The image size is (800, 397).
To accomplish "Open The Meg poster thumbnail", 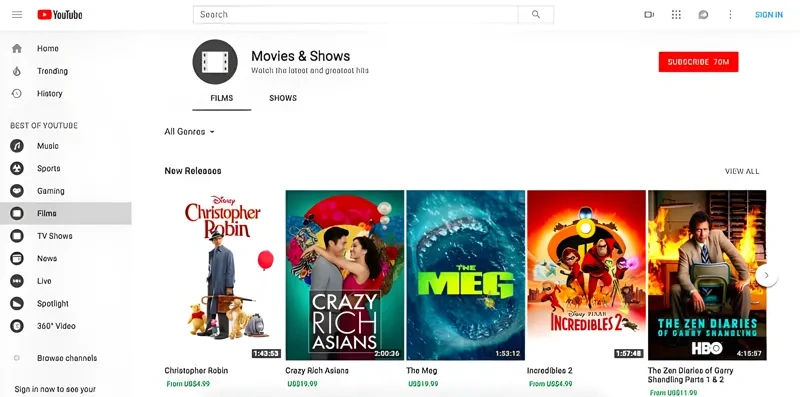I will tap(465, 275).
